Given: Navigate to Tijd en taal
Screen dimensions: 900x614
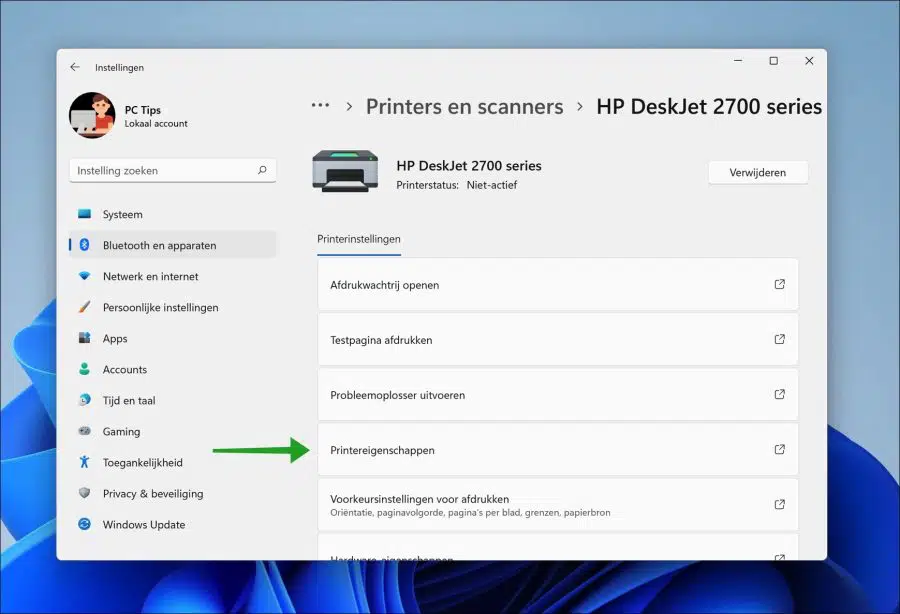Looking at the screenshot, I should (x=172, y=400).
